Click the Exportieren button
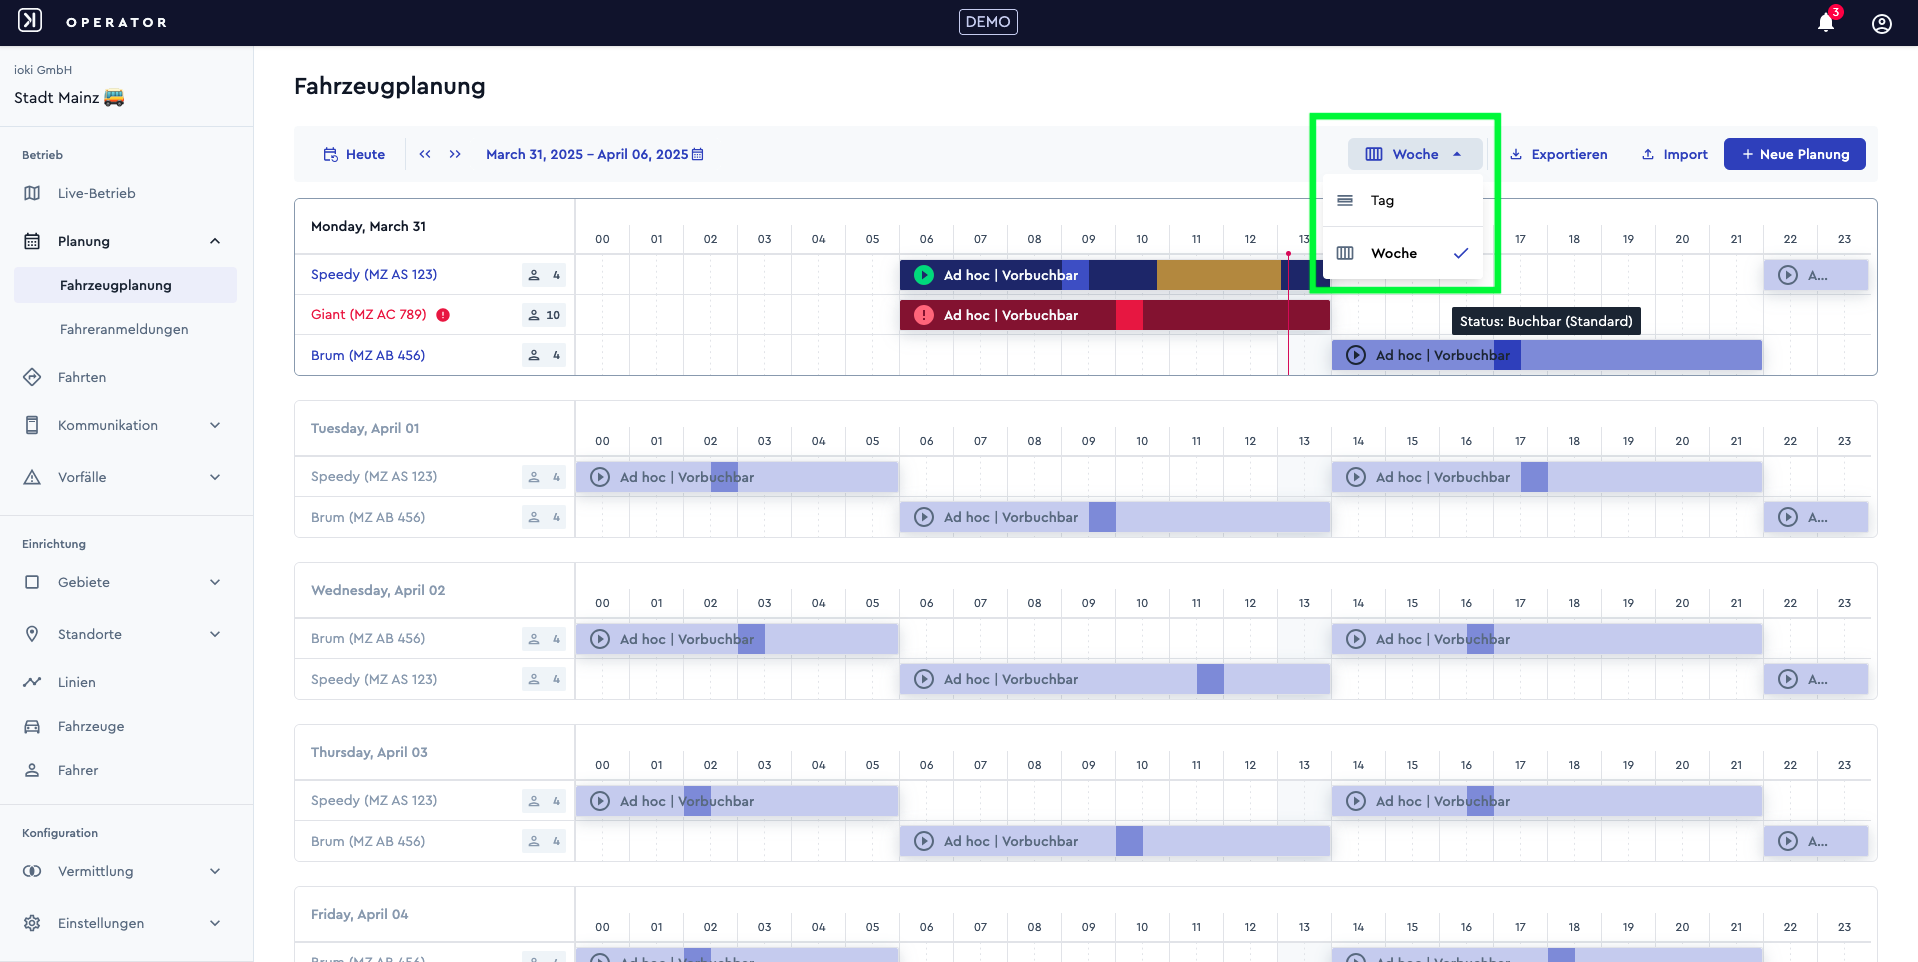This screenshot has width=1918, height=962. (x=1558, y=154)
